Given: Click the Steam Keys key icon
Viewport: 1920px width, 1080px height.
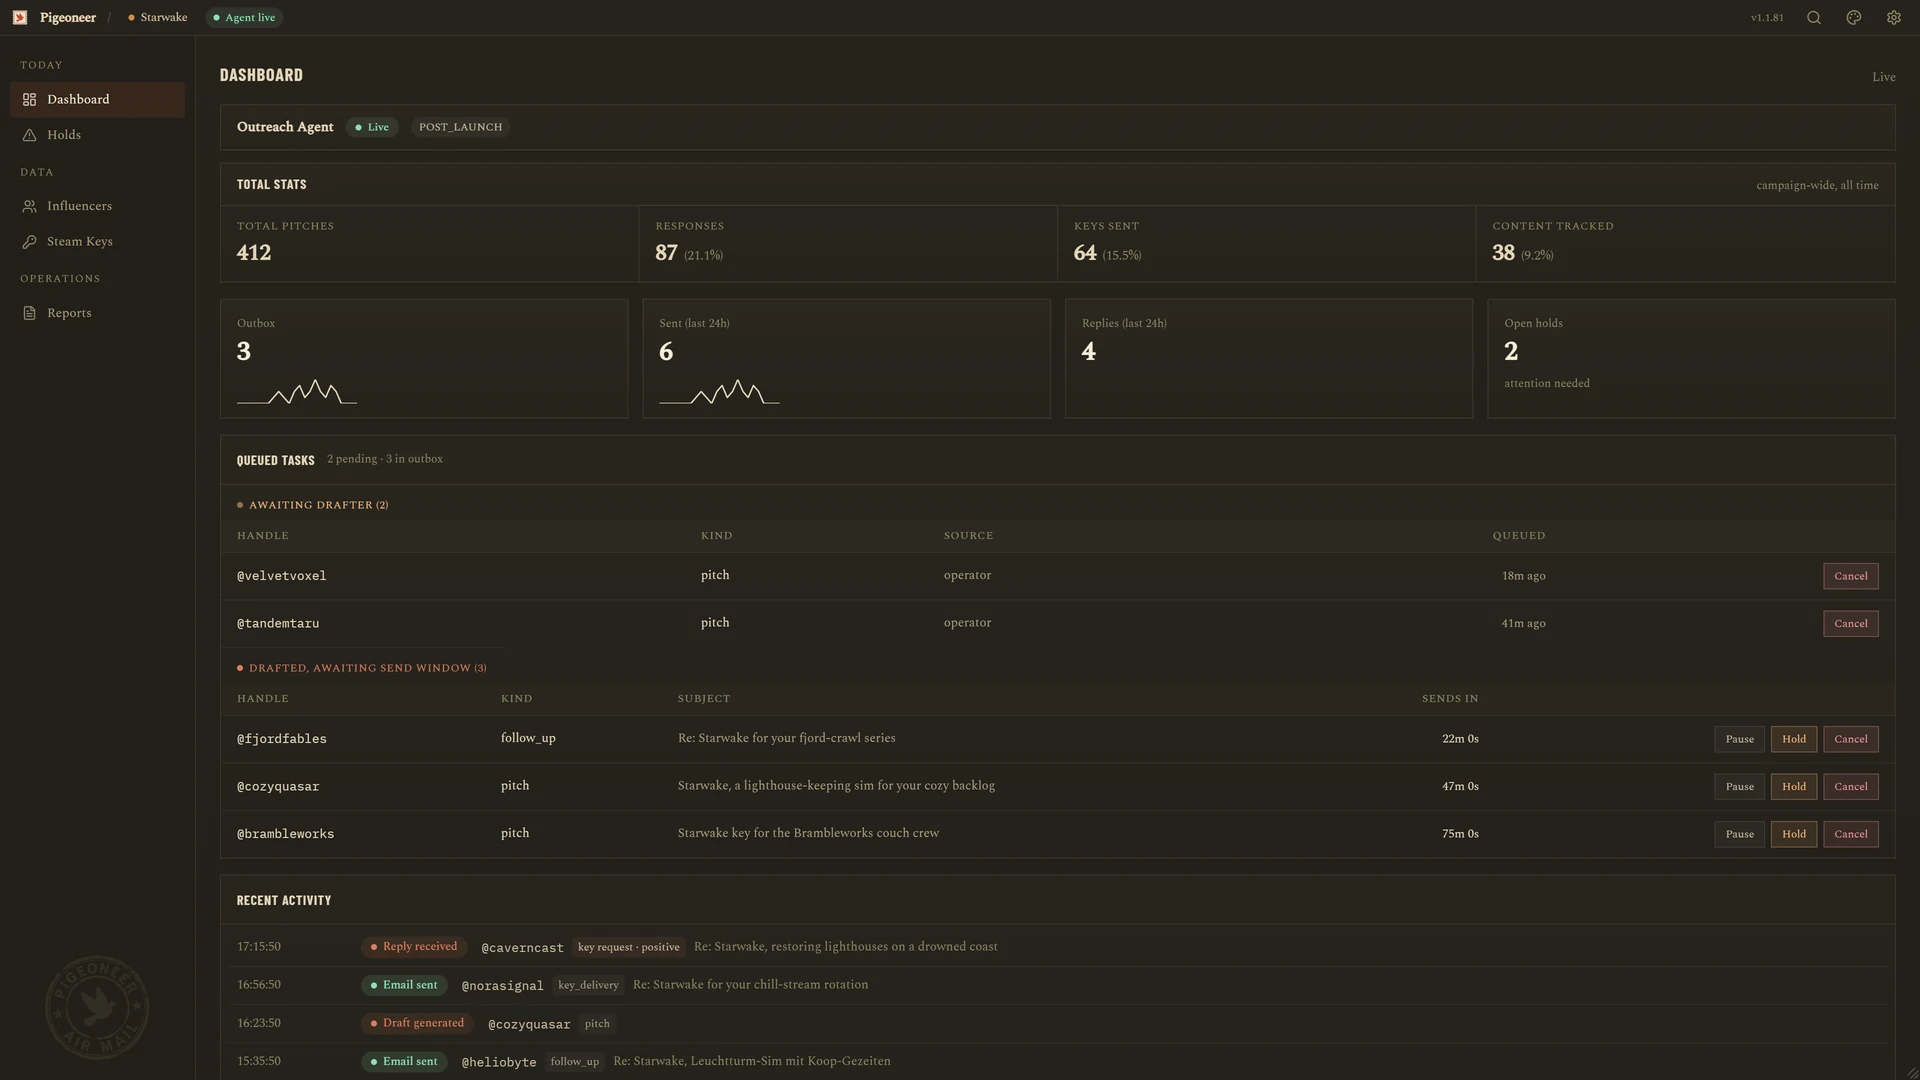Looking at the screenshot, I should [x=30, y=242].
